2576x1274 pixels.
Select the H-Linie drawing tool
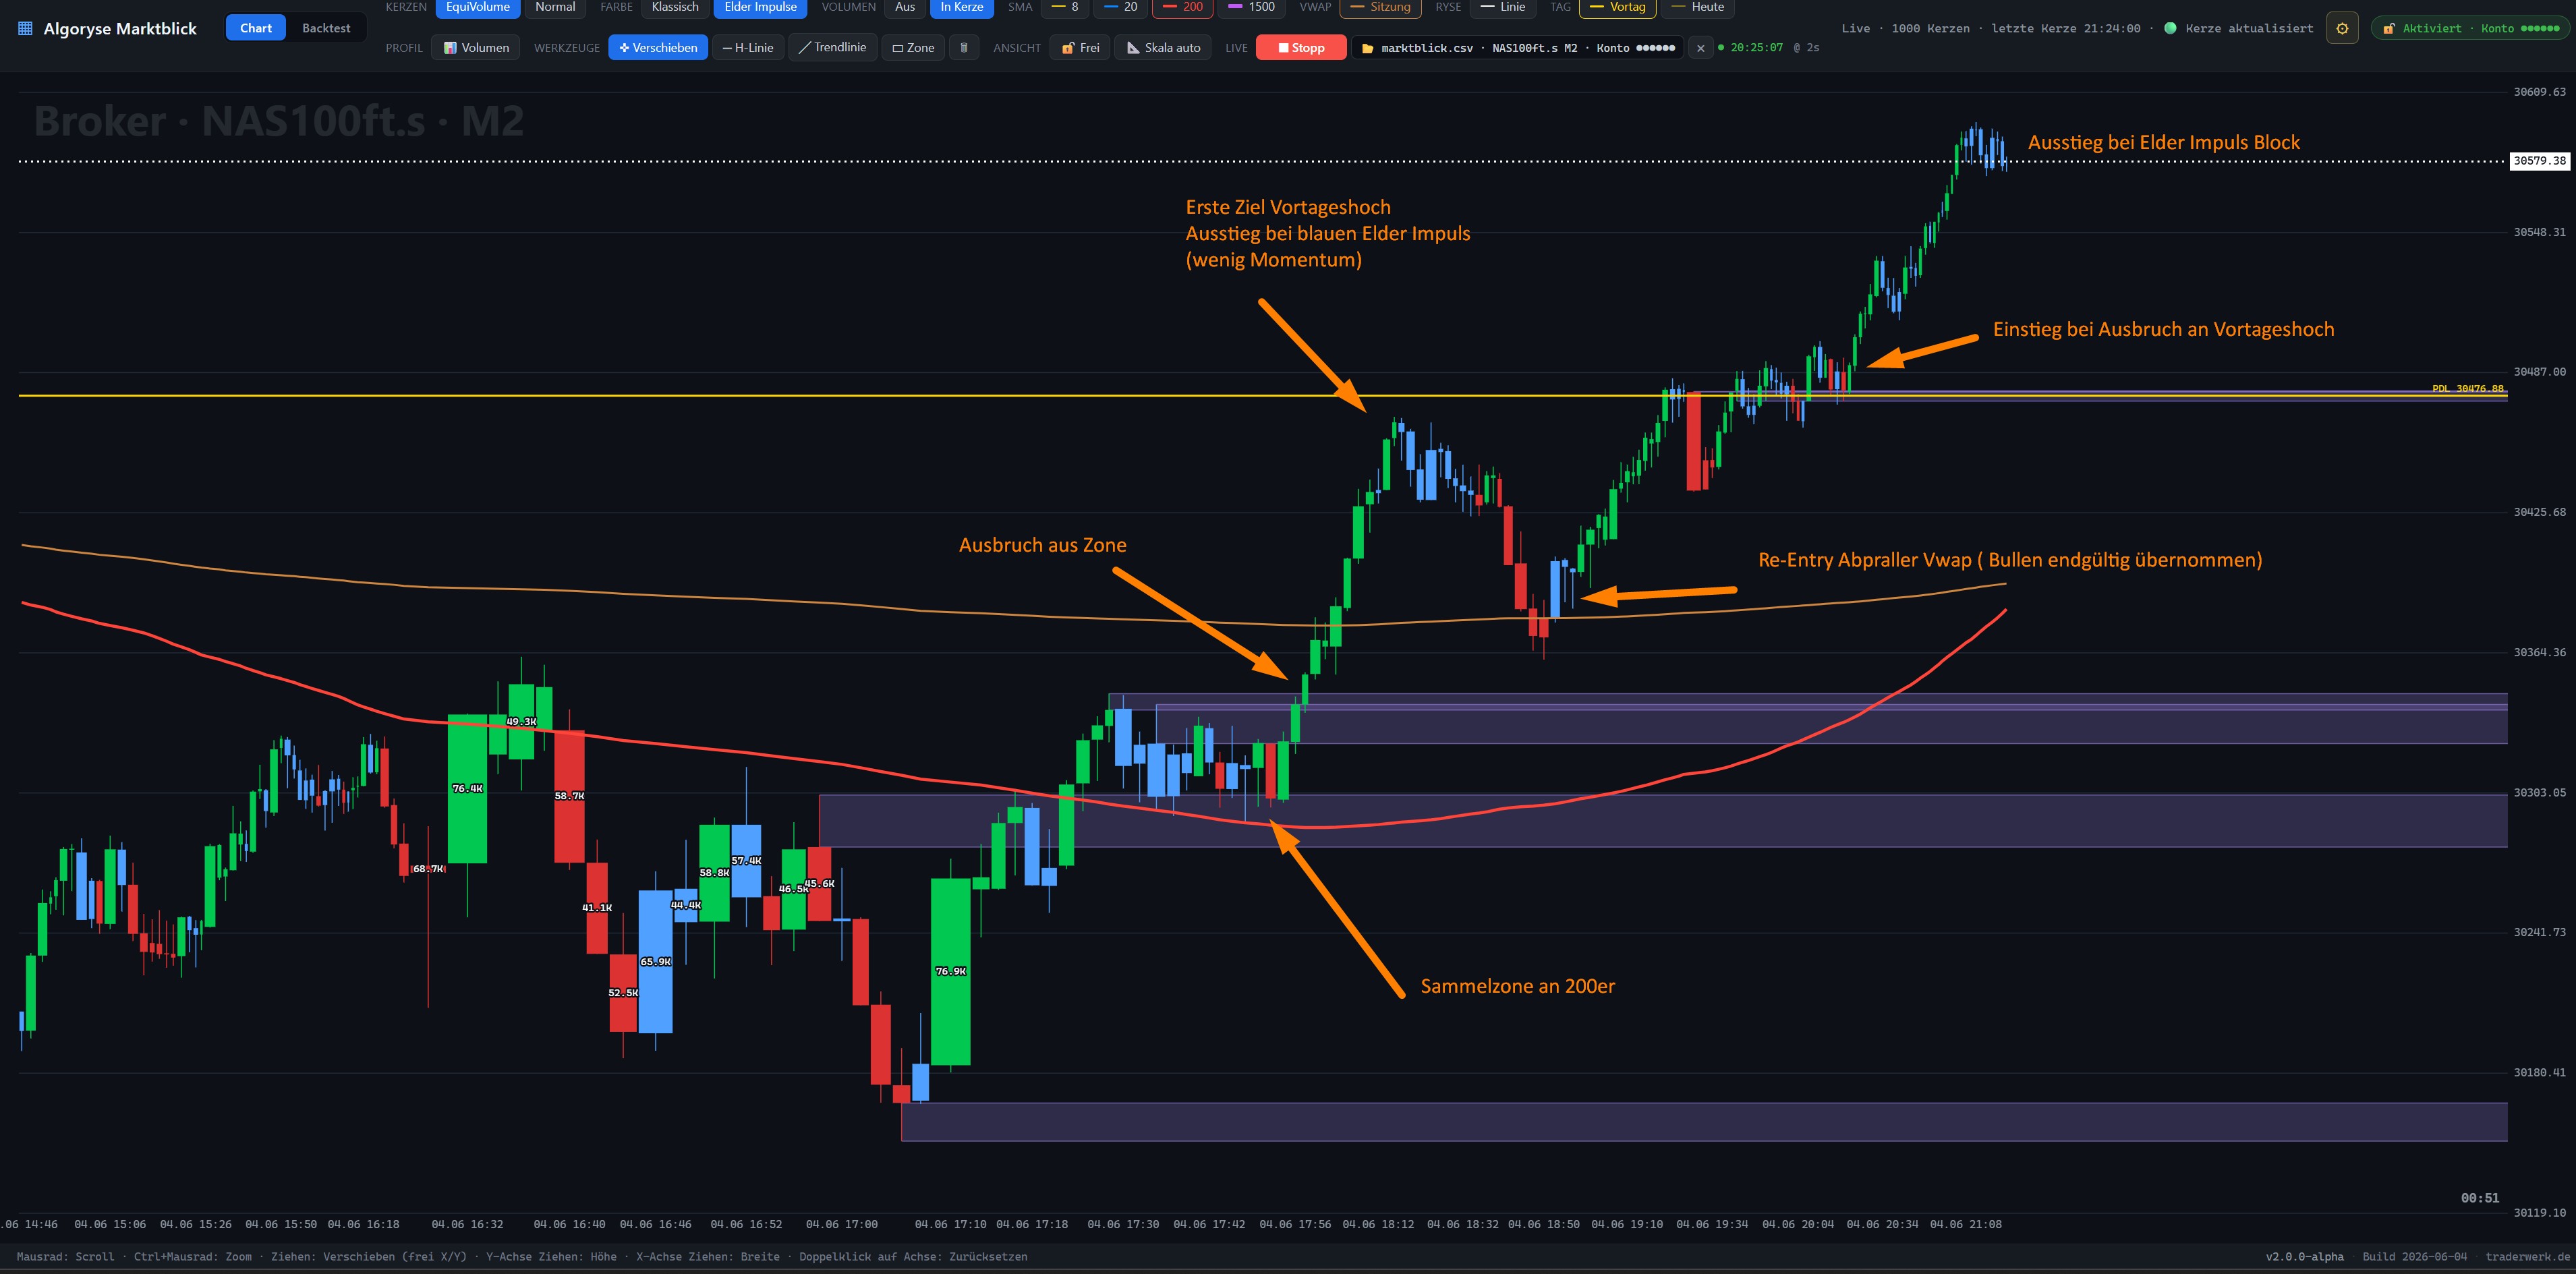point(748,47)
